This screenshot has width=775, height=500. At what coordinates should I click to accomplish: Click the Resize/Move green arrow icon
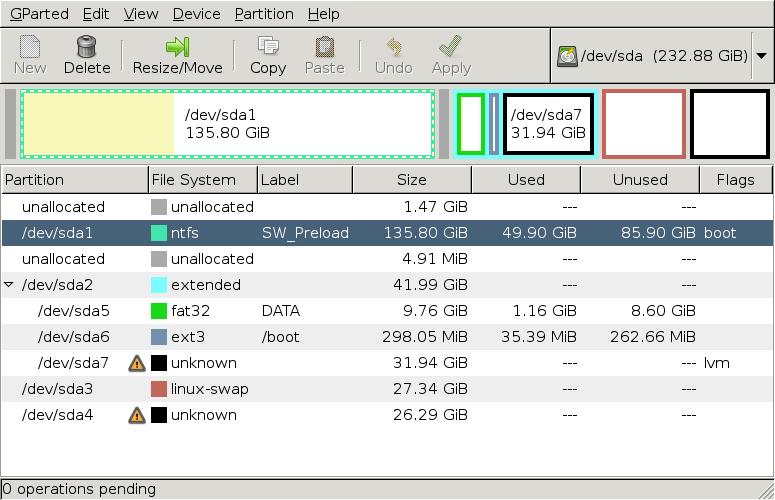177,47
